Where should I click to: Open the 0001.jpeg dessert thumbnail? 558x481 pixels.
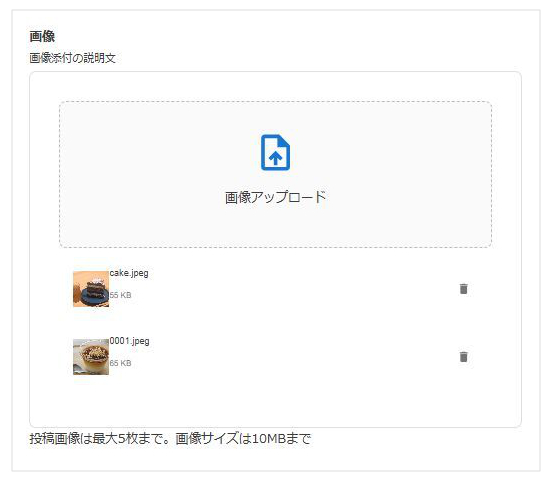(x=91, y=357)
